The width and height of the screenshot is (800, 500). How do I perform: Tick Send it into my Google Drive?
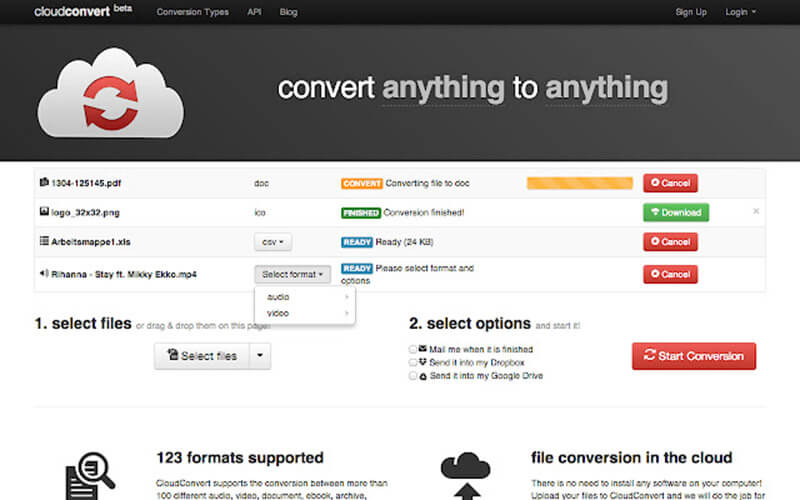coord(413,376)
